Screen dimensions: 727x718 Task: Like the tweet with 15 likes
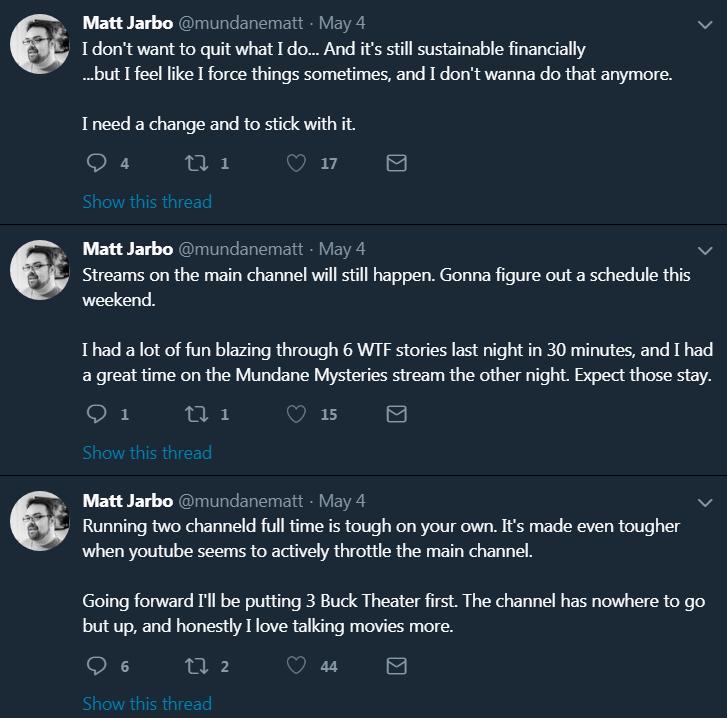pos(296,414)
